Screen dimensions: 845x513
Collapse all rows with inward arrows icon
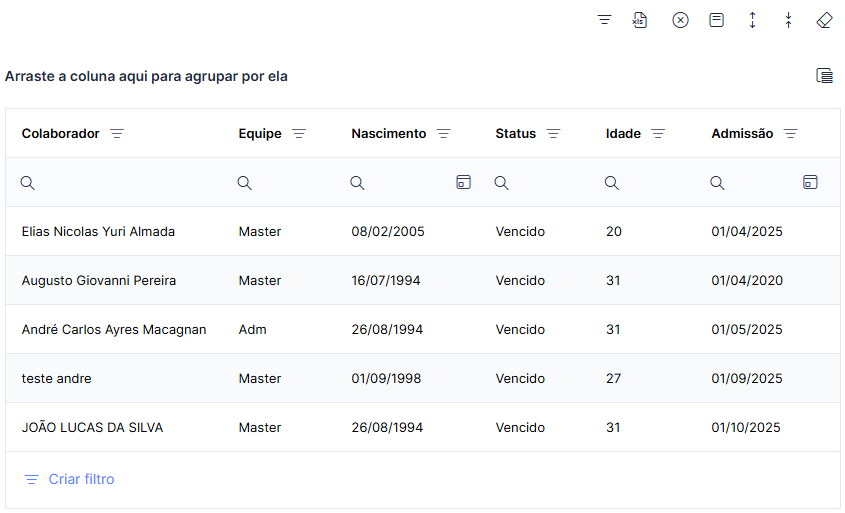(x=788, y=20)
